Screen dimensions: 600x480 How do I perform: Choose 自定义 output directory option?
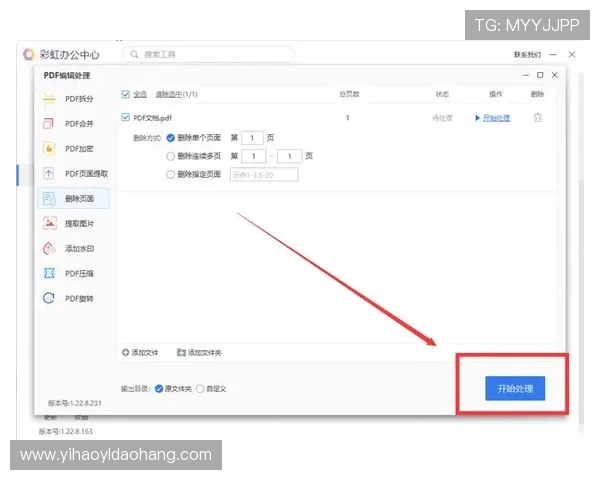200,389
